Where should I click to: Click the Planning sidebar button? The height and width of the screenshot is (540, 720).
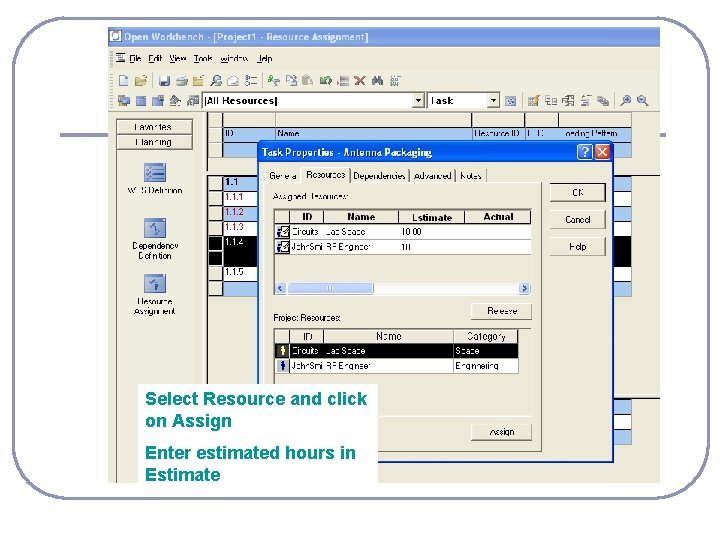click(x=154, y=142)
